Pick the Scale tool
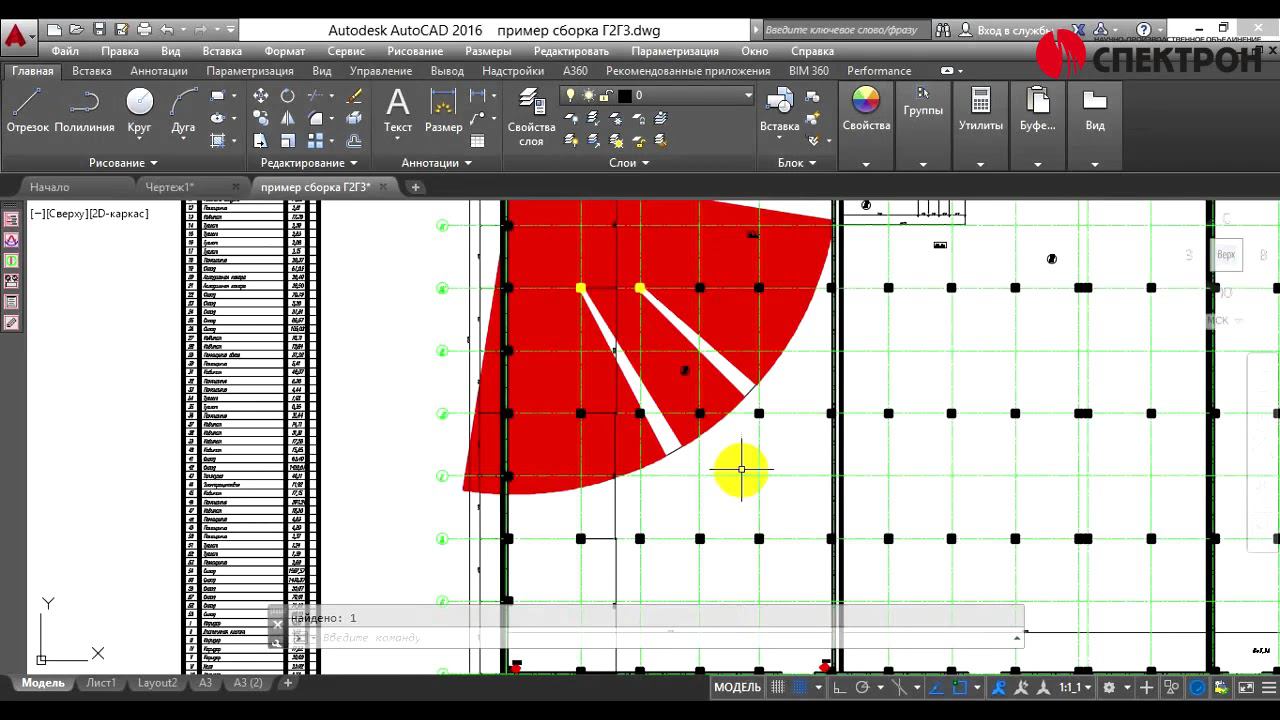Image resolution: width=1280 pixels, height=720 pixels. [x=288, y=141]
